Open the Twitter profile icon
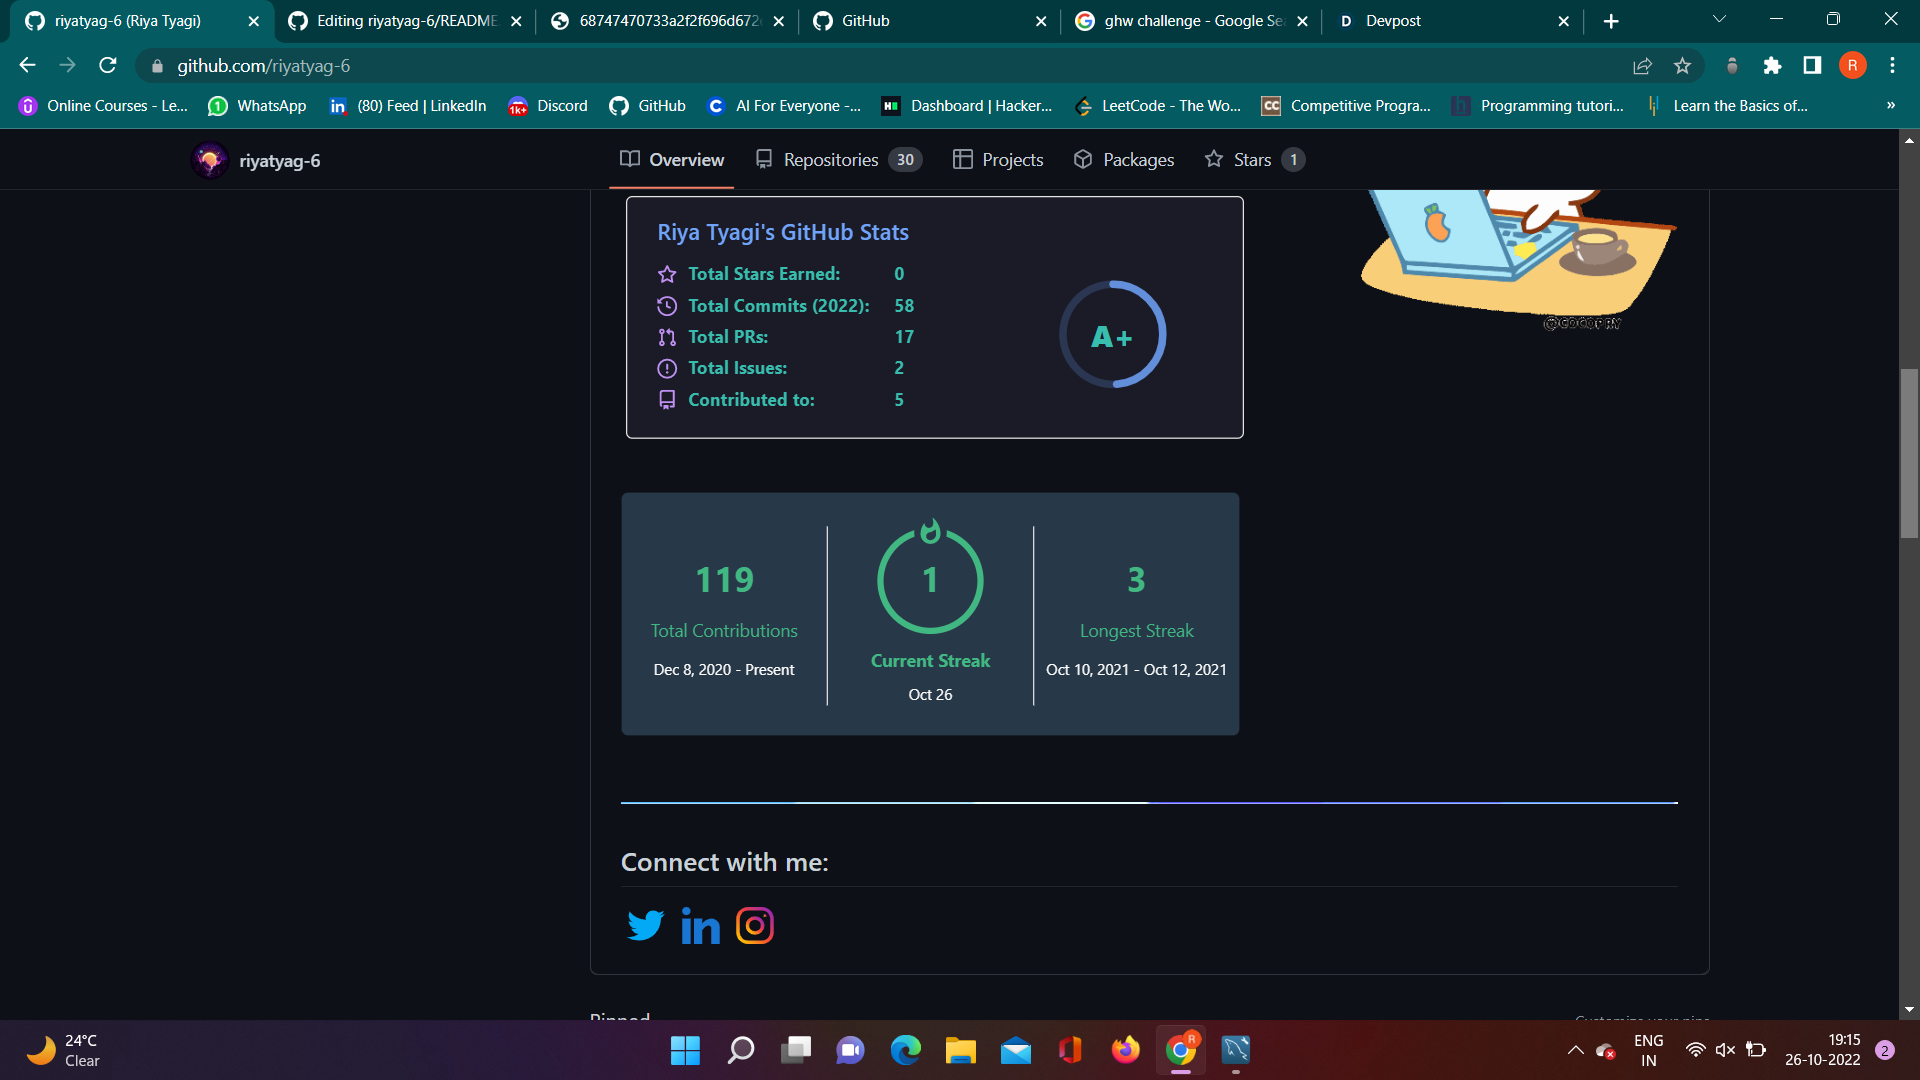 tap(645, 926)
